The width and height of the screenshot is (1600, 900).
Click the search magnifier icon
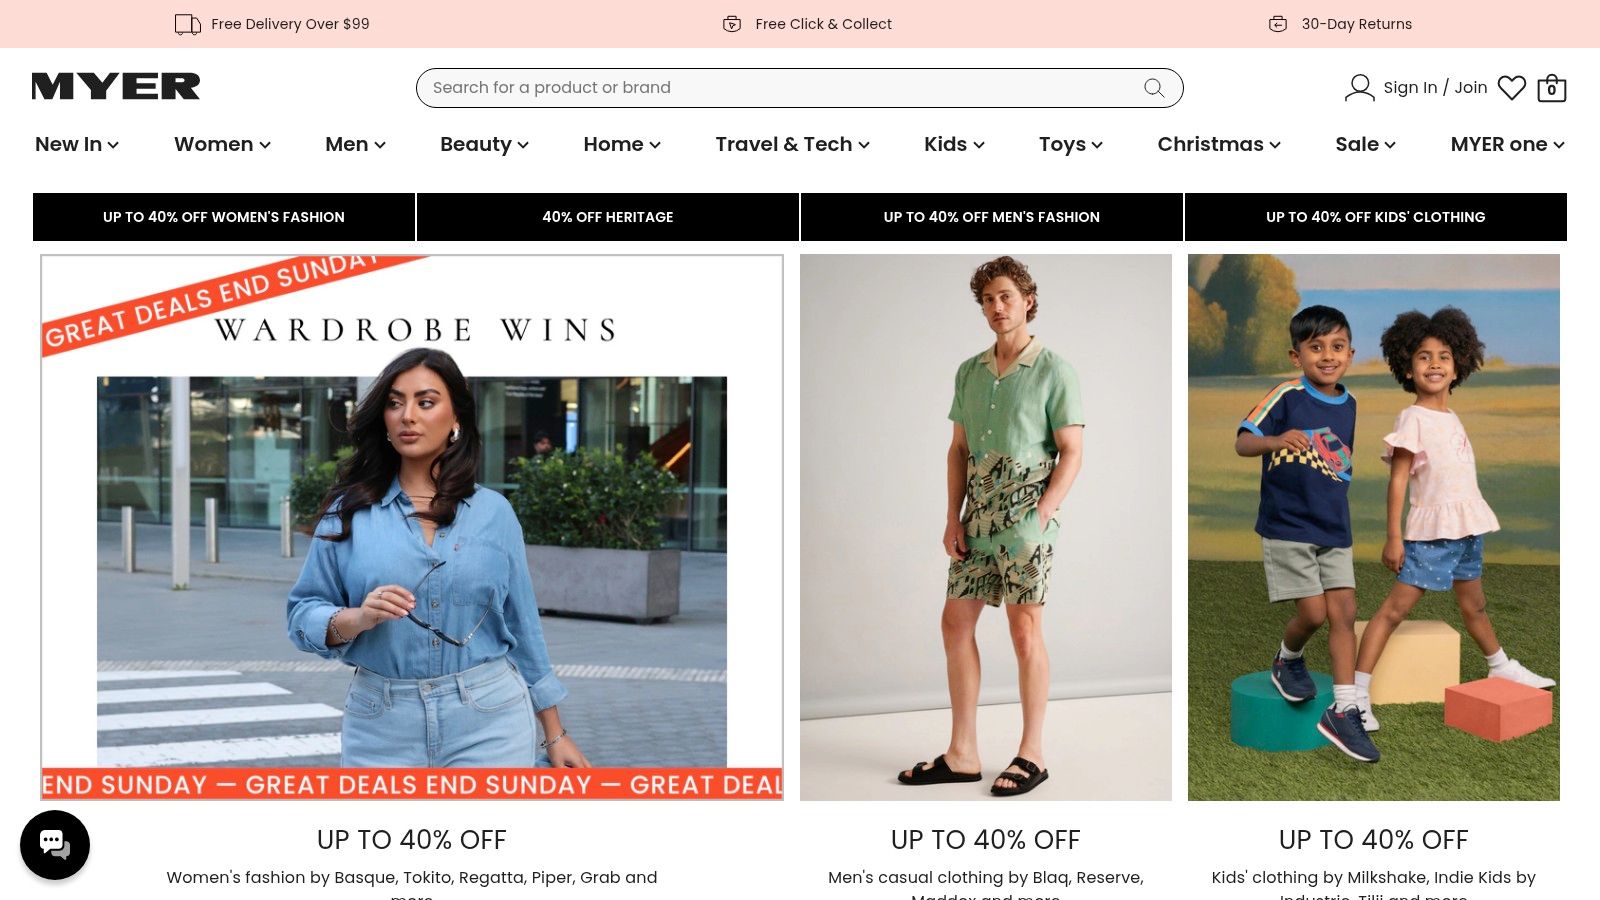[x=1154, y=88]
